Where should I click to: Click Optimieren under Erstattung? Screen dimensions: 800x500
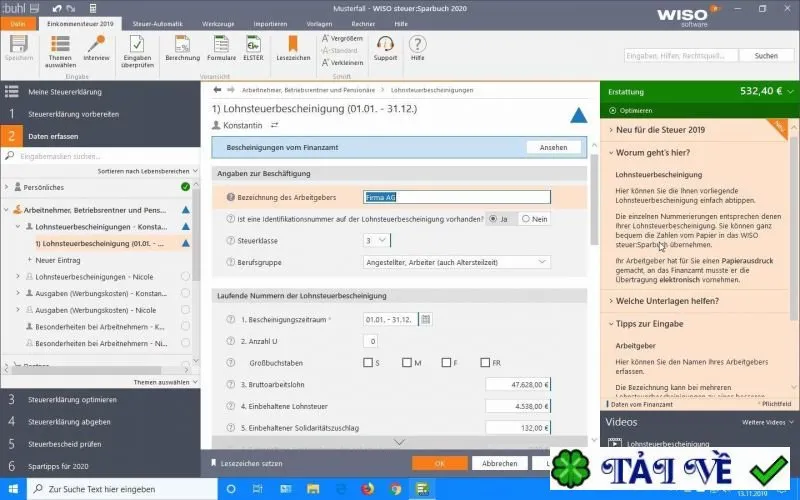(631, 111)
